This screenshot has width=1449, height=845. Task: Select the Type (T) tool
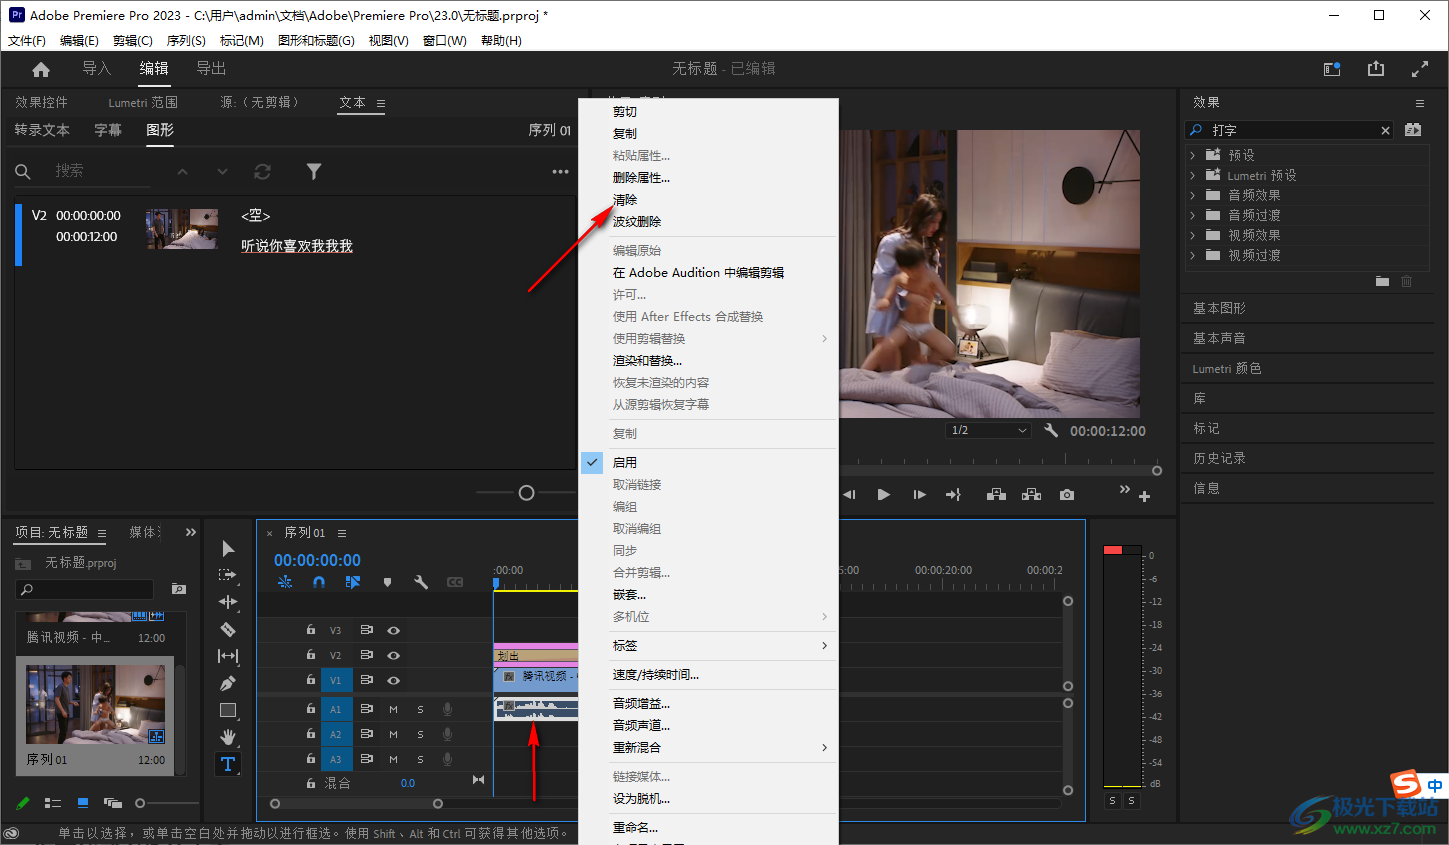pos(228,764)
